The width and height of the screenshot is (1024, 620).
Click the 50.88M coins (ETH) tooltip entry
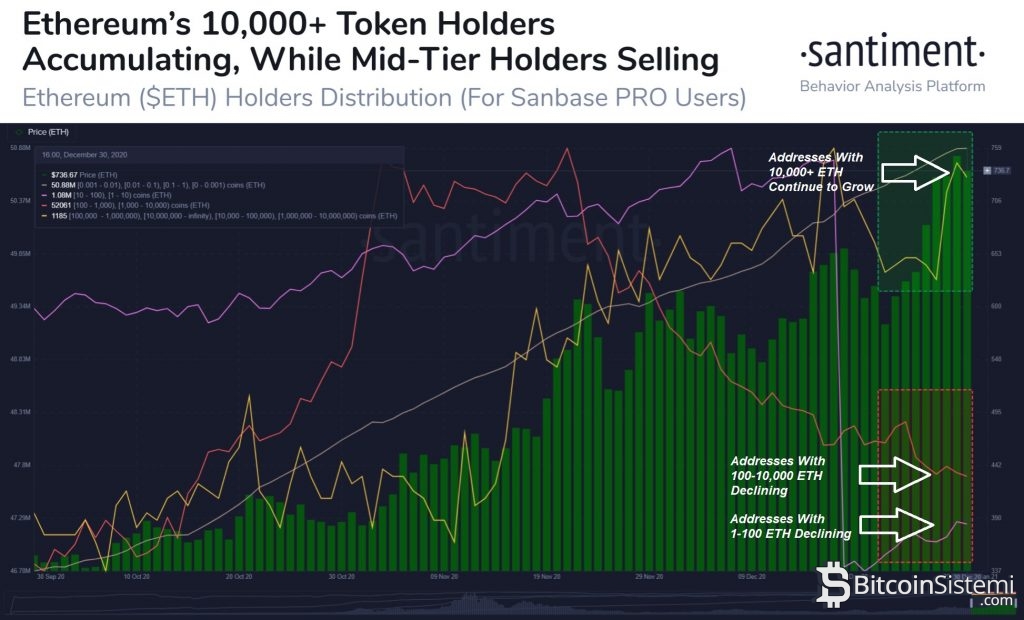(x=150, y=184)
